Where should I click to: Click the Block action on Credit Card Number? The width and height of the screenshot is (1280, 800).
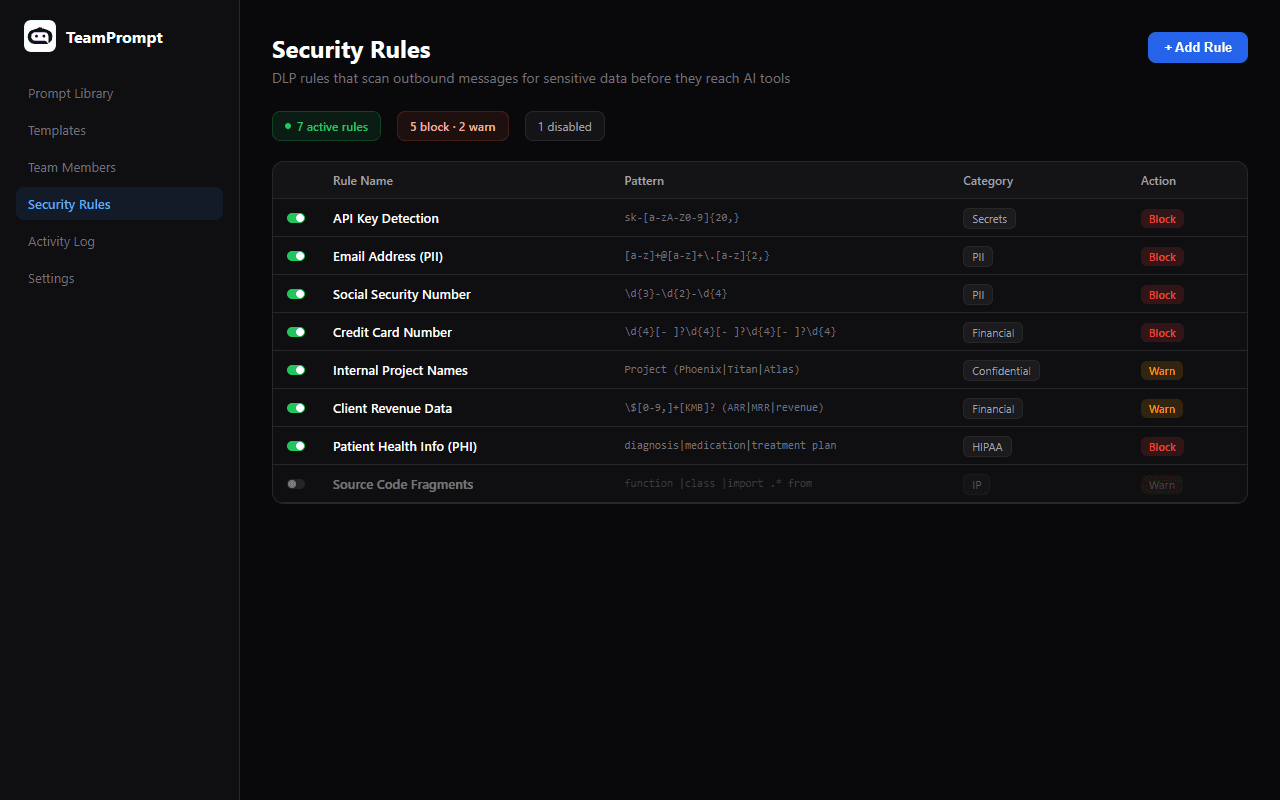[1162, 332]
